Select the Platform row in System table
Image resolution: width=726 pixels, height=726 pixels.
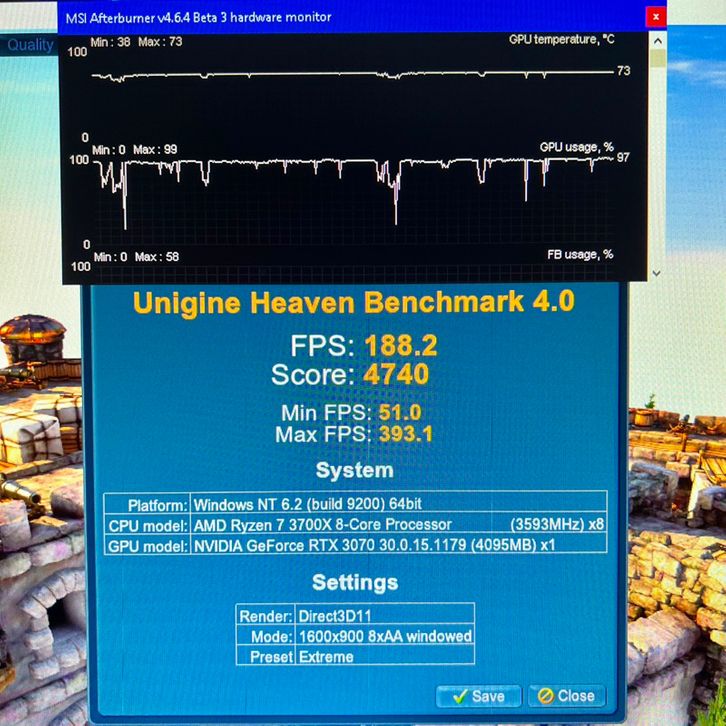coord(355,504)
